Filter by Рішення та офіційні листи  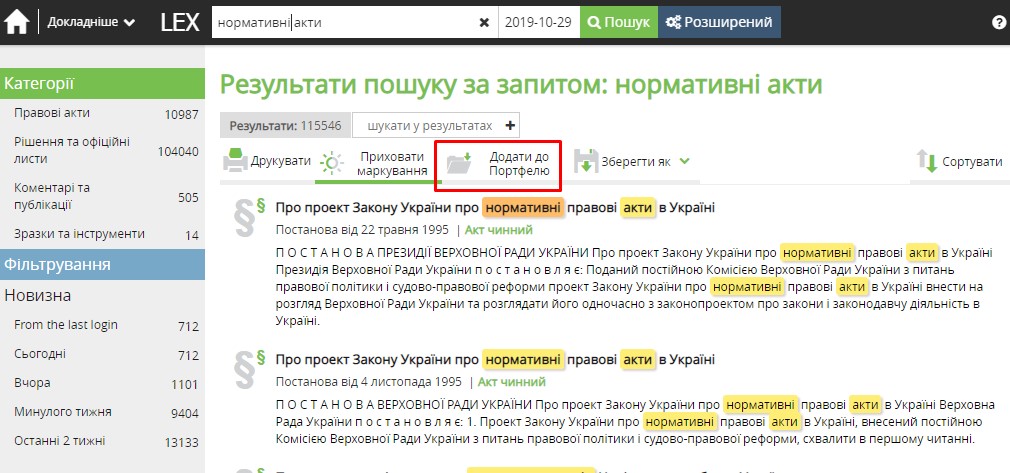click(x=72, y=151)
